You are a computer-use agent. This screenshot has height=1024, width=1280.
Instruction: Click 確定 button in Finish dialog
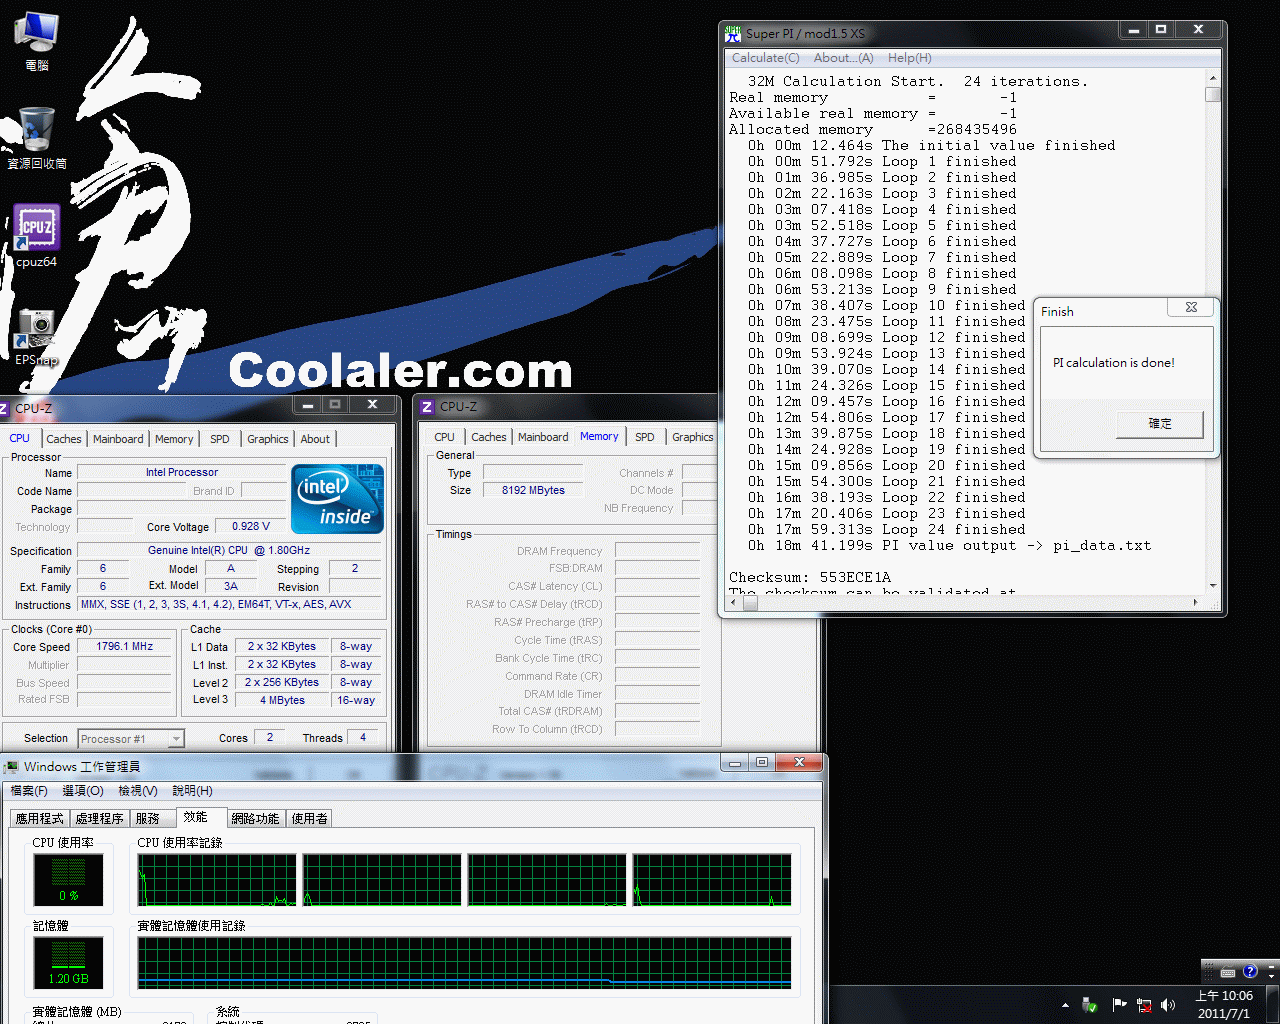click(1160, 424)
